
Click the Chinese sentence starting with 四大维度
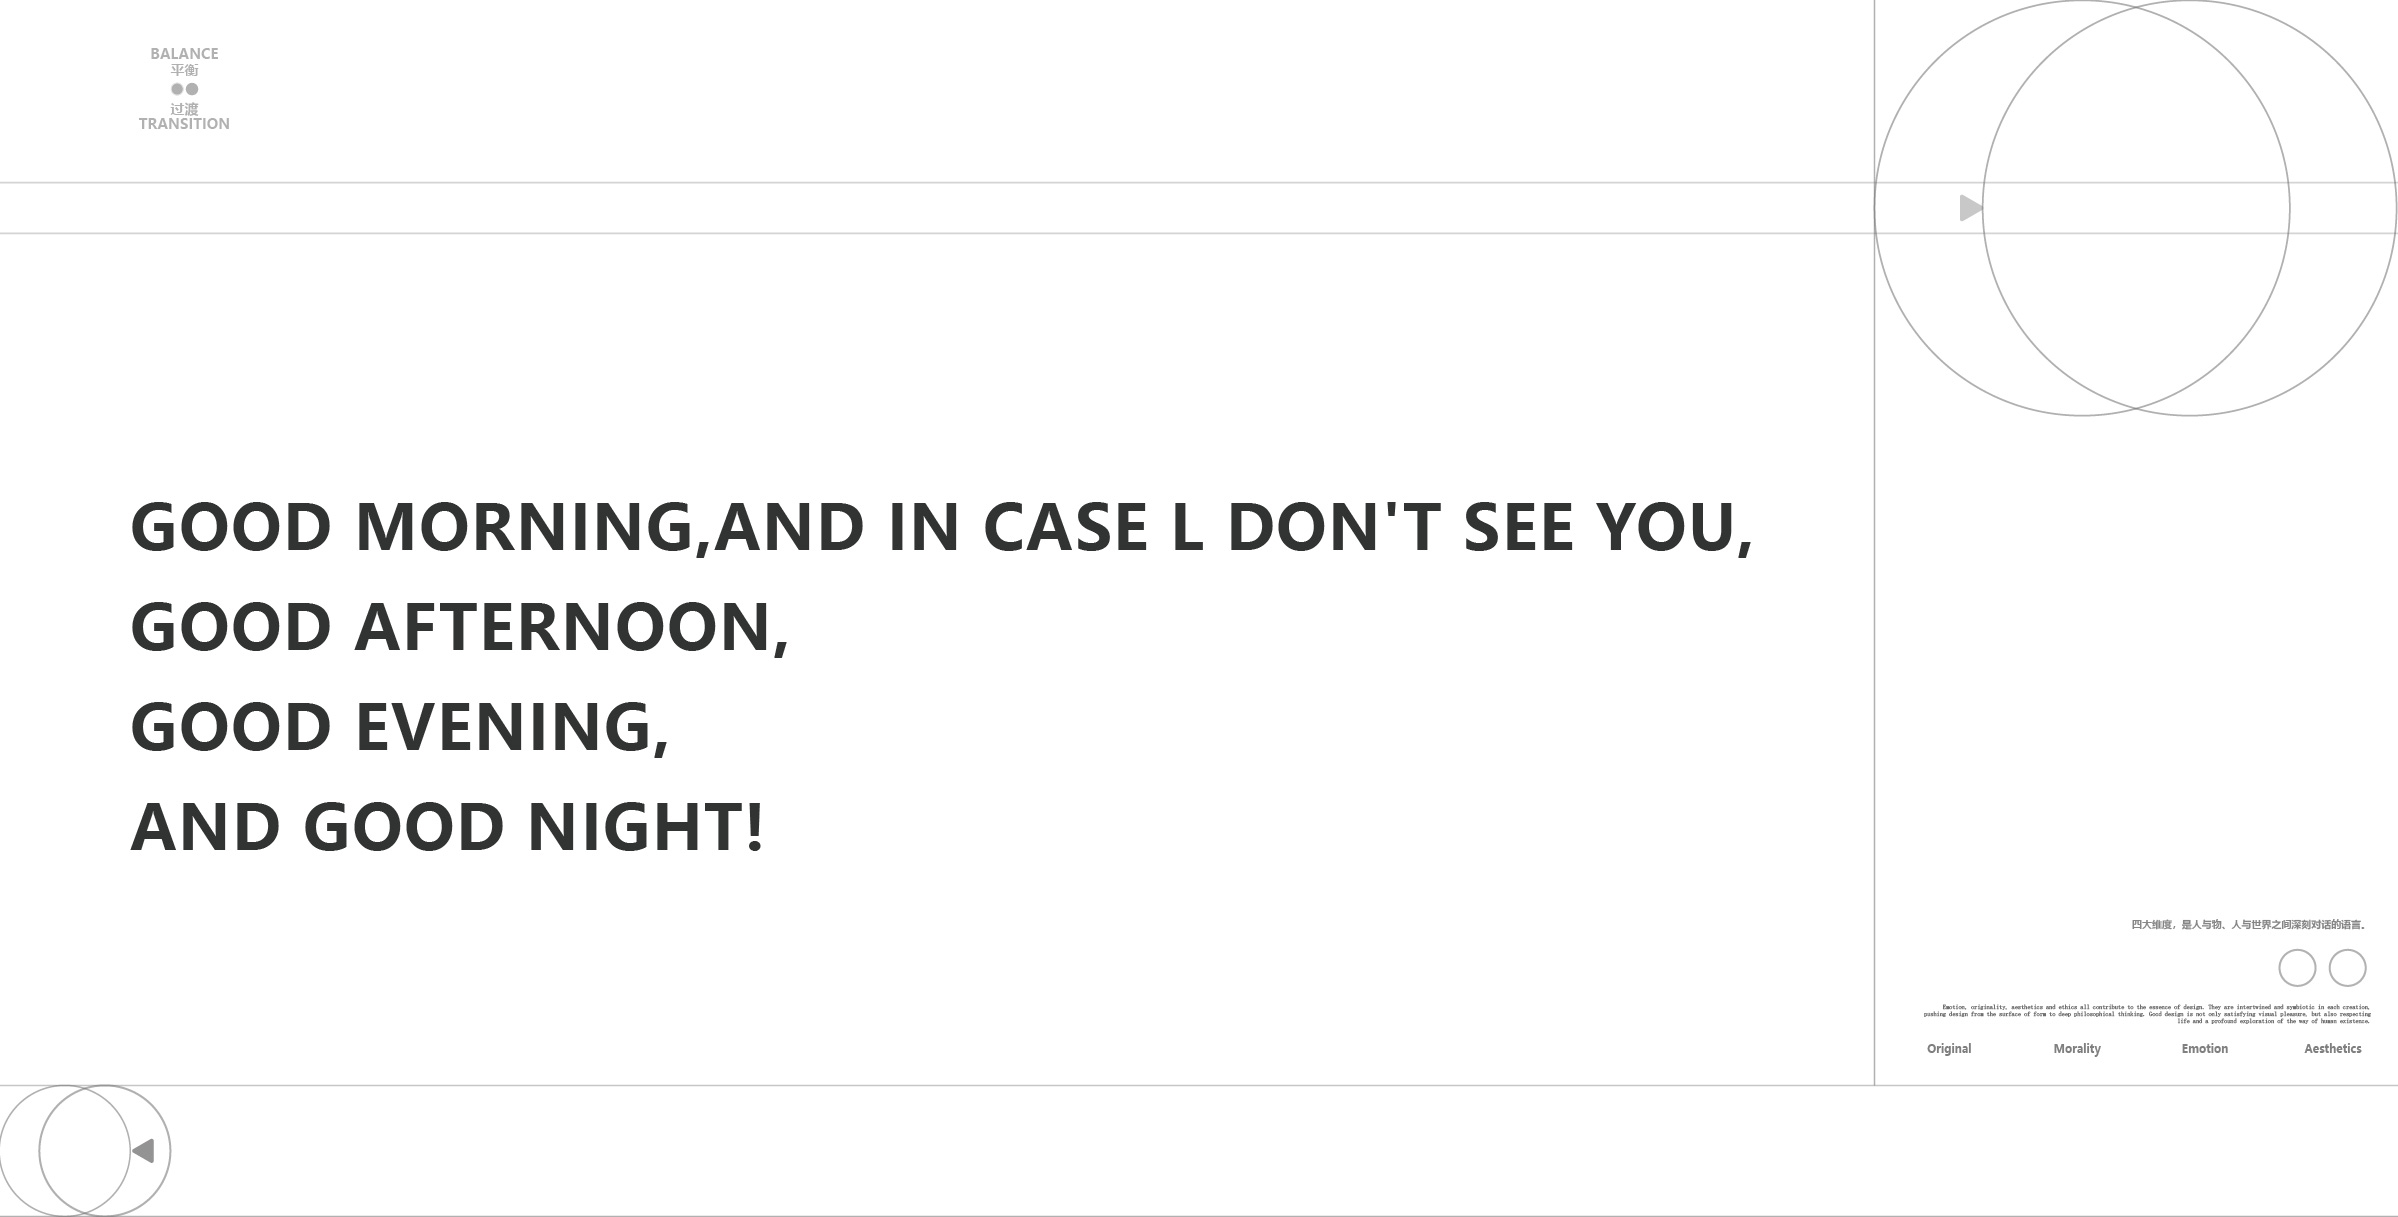pyautogui.click(x=2248, y=925)
